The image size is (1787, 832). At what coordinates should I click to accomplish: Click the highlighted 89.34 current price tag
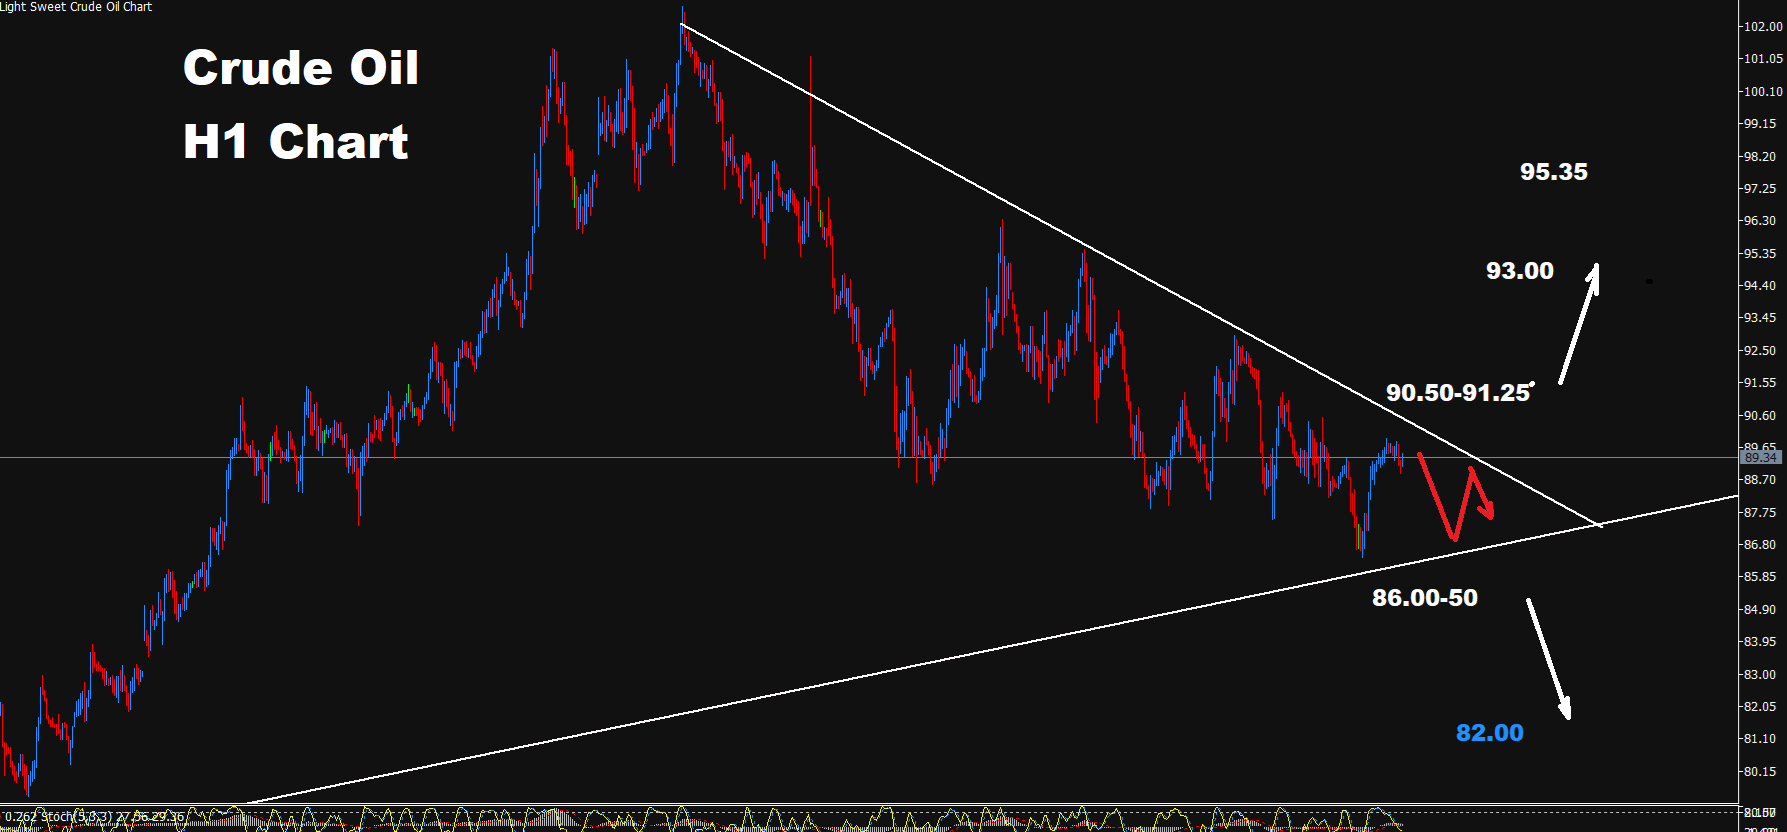[1761, 458]
